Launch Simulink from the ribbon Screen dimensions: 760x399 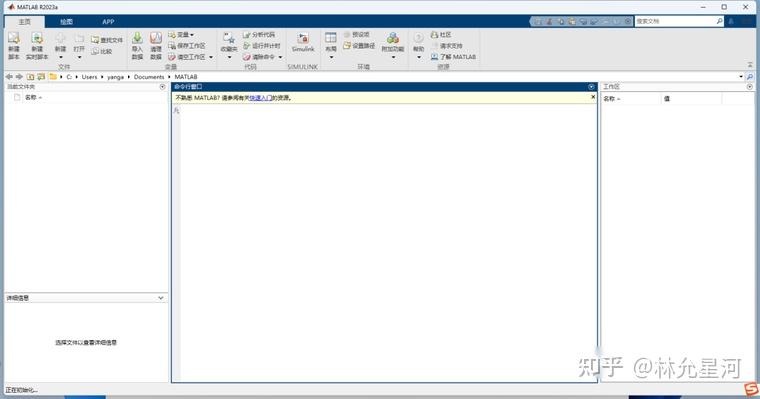tap(303, 42)
